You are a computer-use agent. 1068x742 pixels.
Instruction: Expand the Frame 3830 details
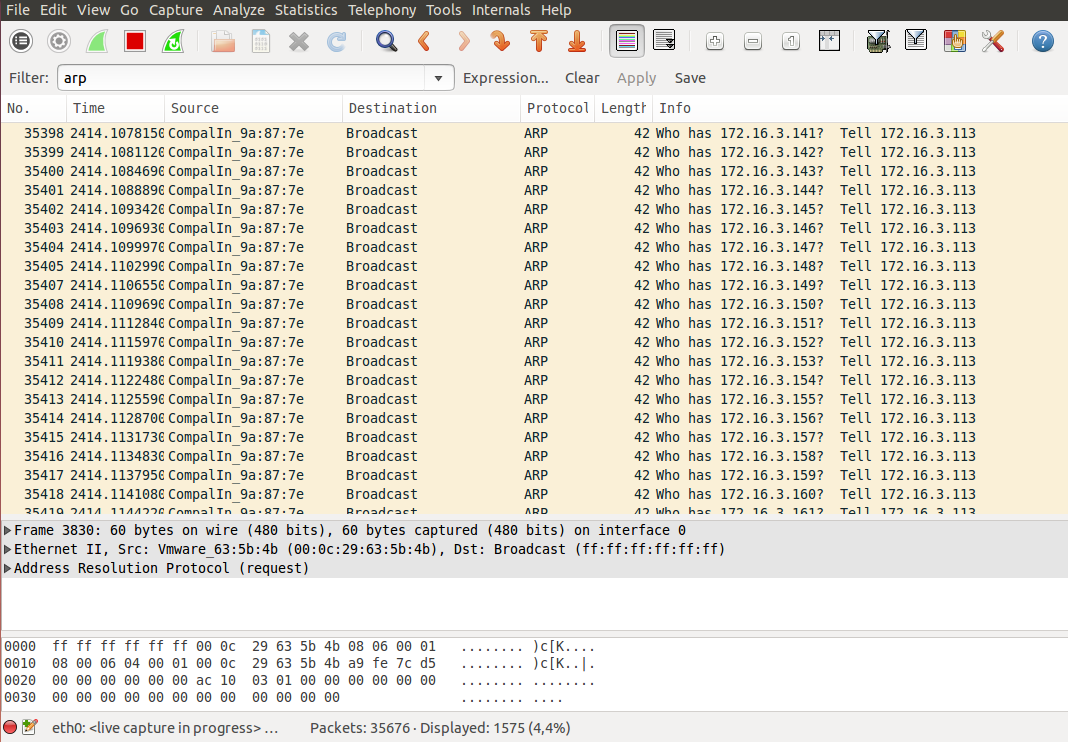point(8,530)
